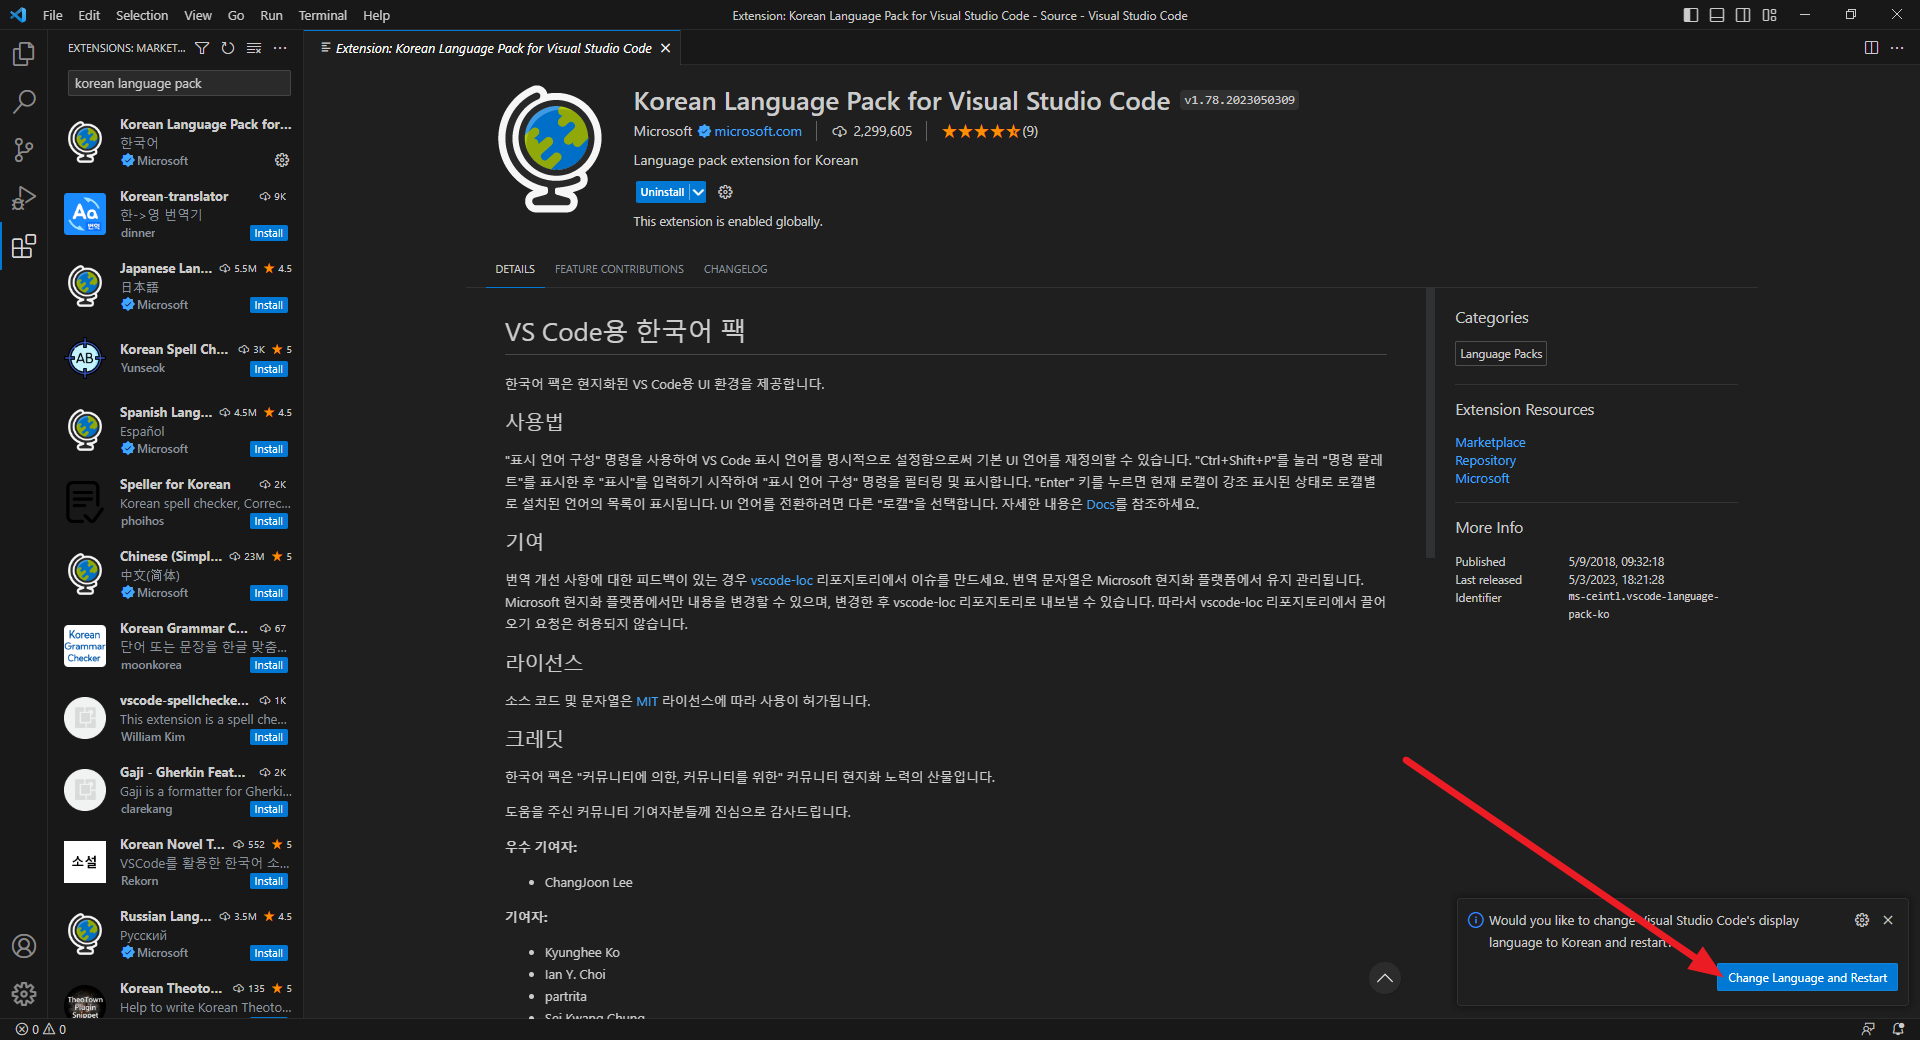This screenshot has width=1920, height=1040.
Task: Open the Extensions view icon
Action: [24, 246]
